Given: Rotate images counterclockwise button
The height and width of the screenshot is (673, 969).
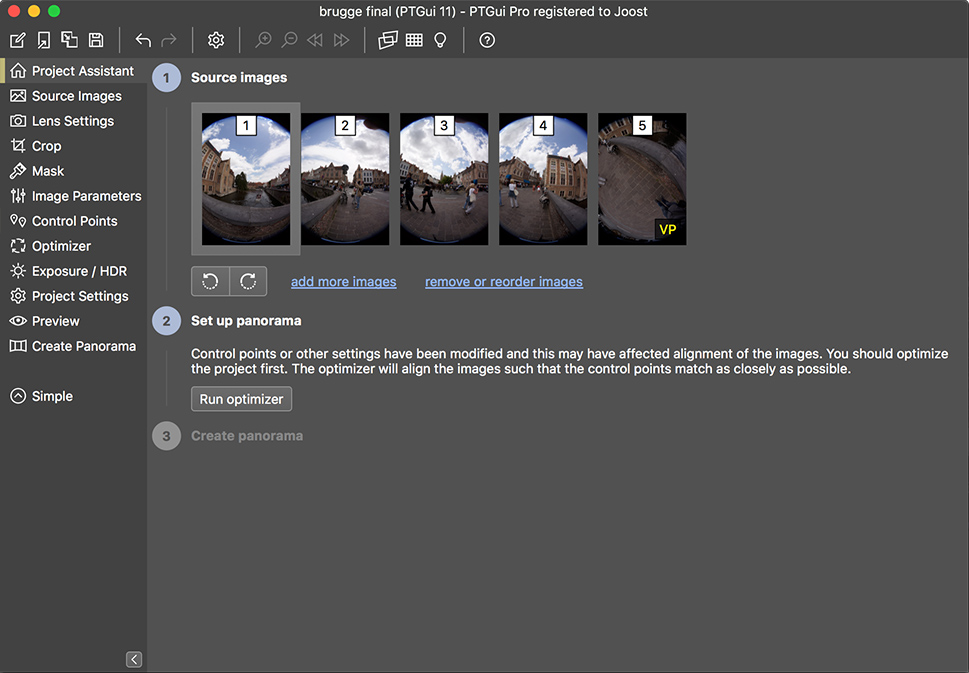Looking at the screenshot, I should click(210, 281).
